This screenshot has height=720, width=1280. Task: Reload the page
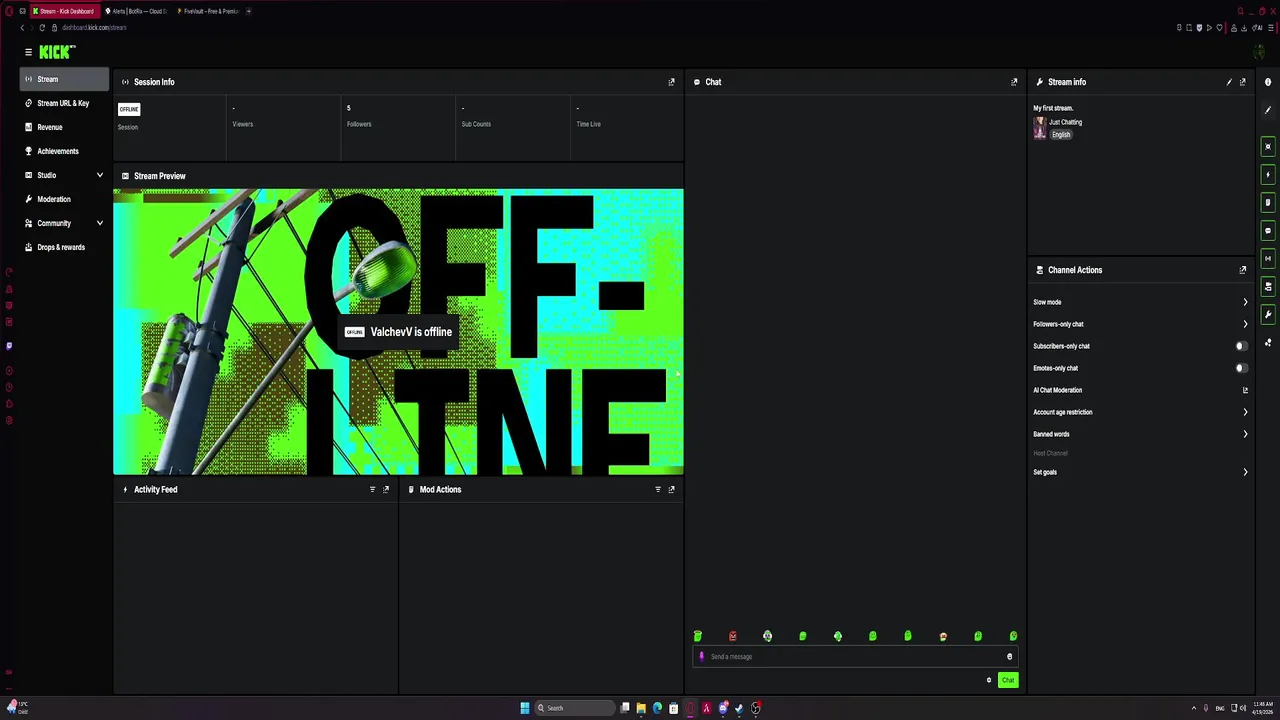click(42, 28)
